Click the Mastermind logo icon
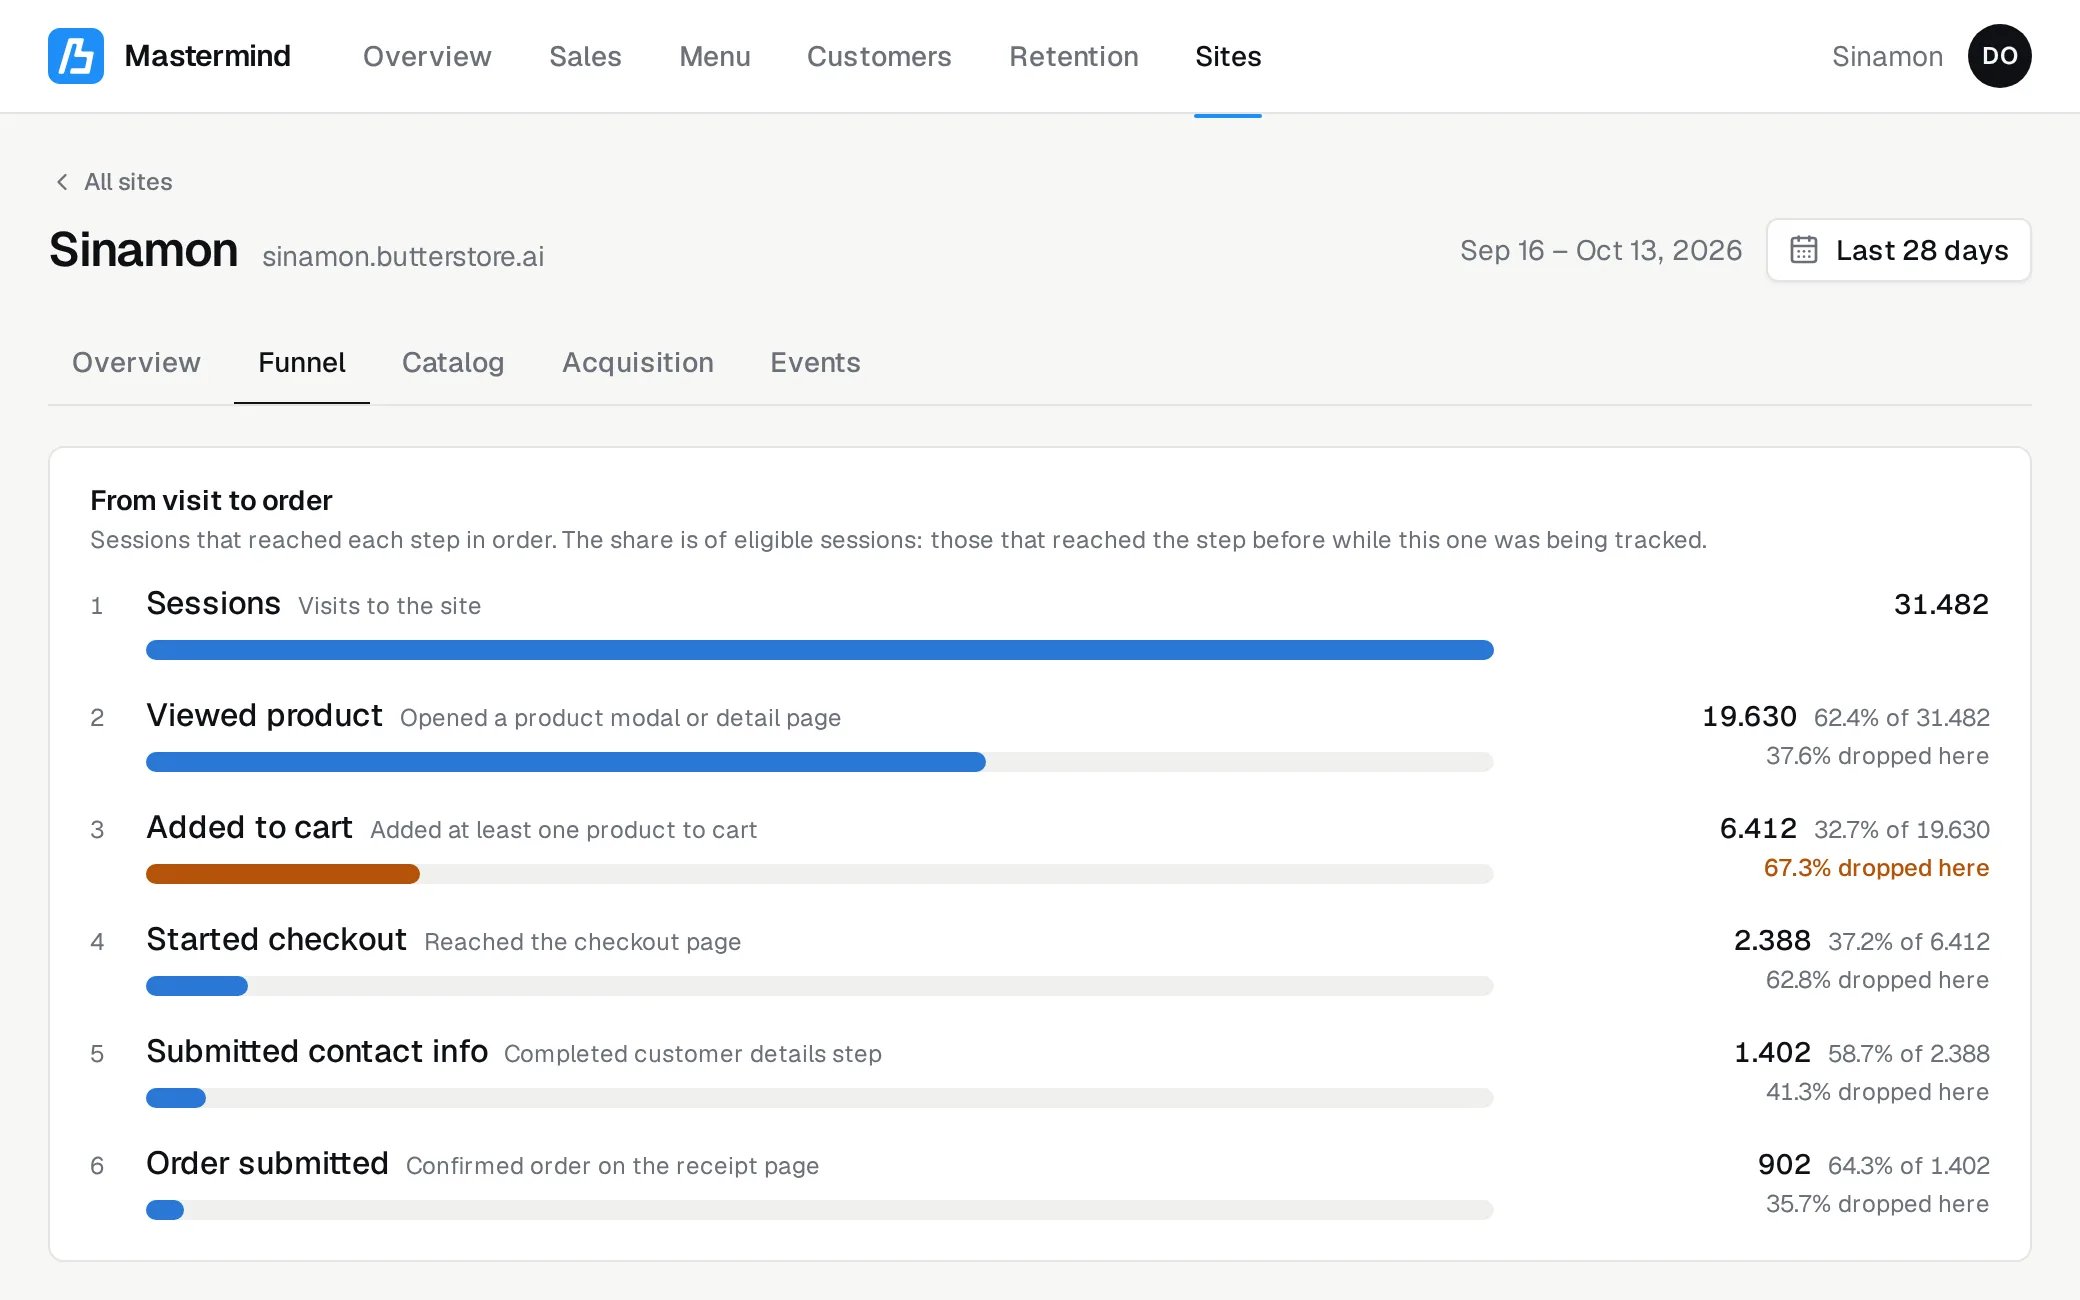 pyautogui.click(x=76, y=56)
